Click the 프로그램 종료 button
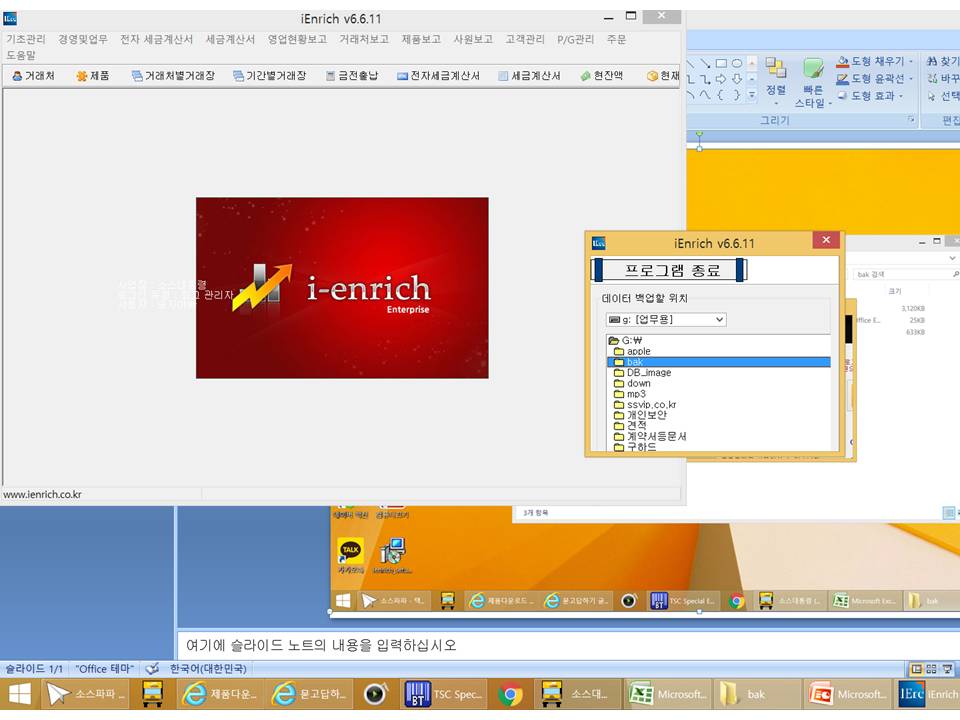 (669, 271)
